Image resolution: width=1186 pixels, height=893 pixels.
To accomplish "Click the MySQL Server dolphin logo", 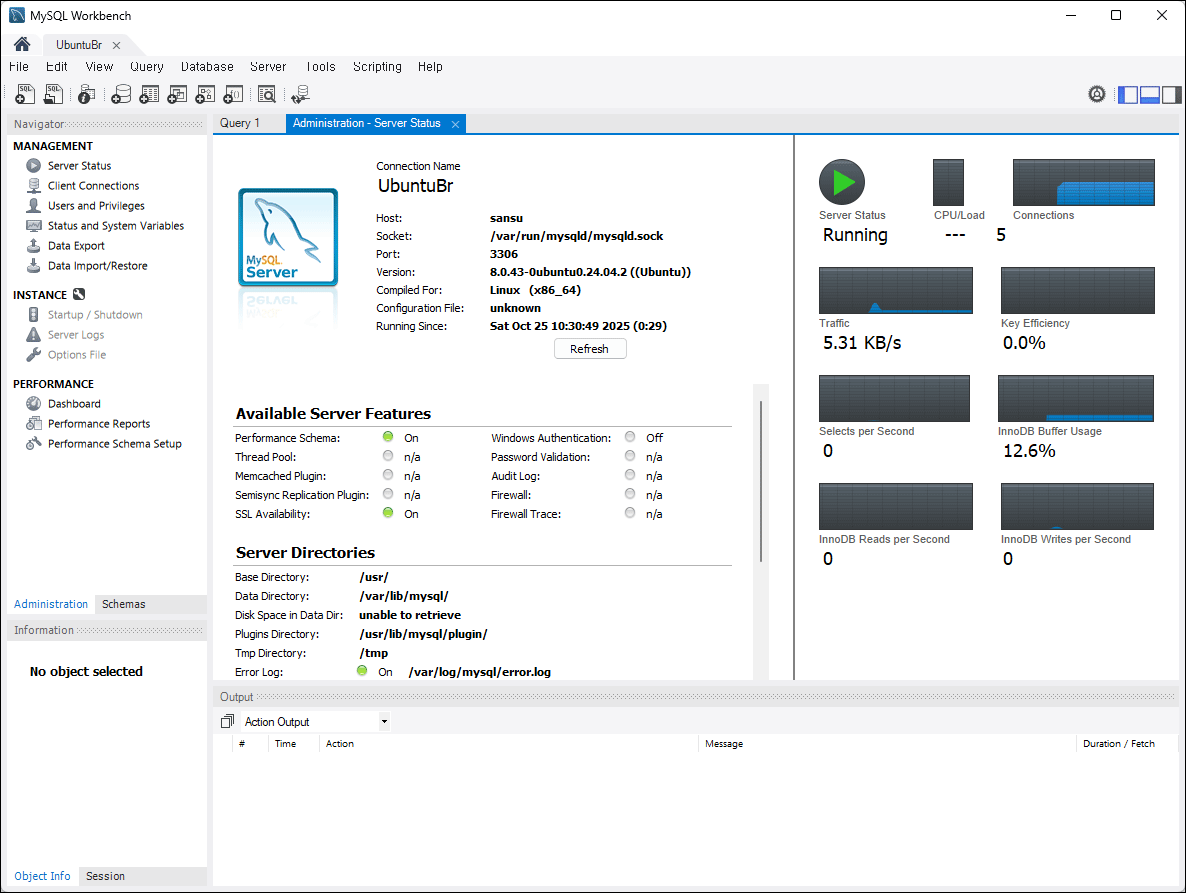I will (288, 237).
